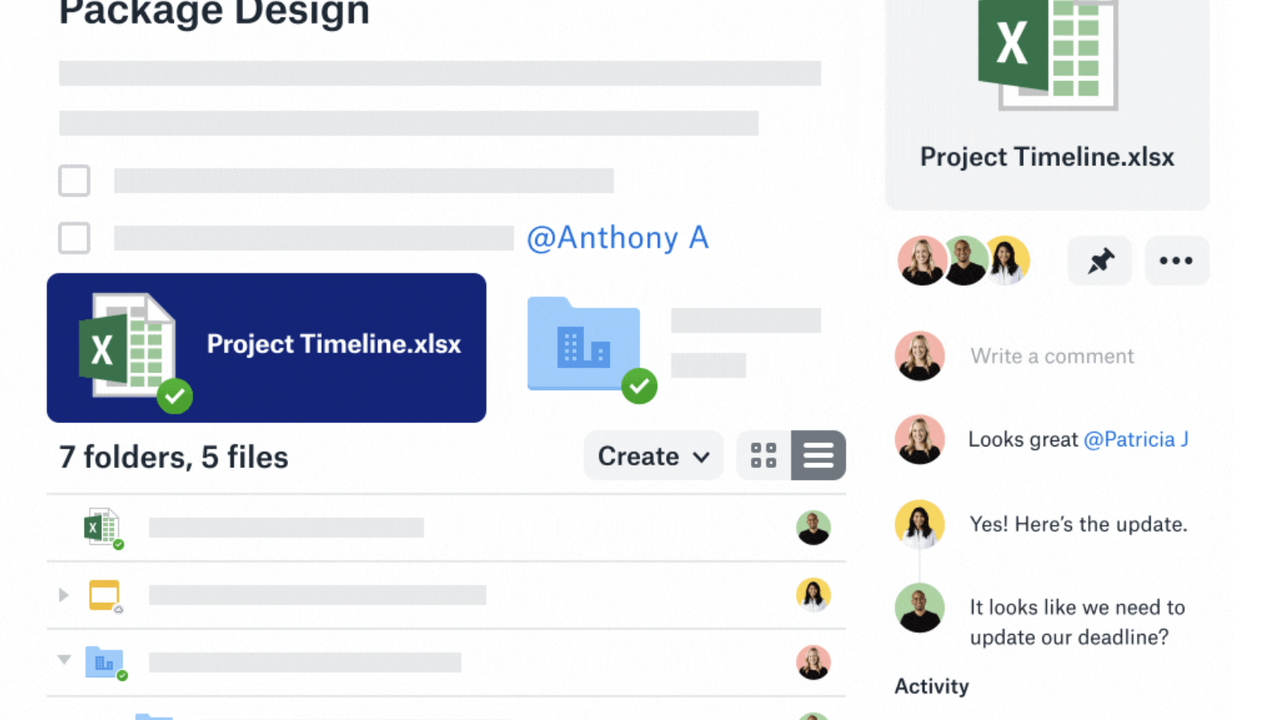Screen dimensions: 1279x720
Task: Switch to grid view
Action: click(x=764, y=456)
